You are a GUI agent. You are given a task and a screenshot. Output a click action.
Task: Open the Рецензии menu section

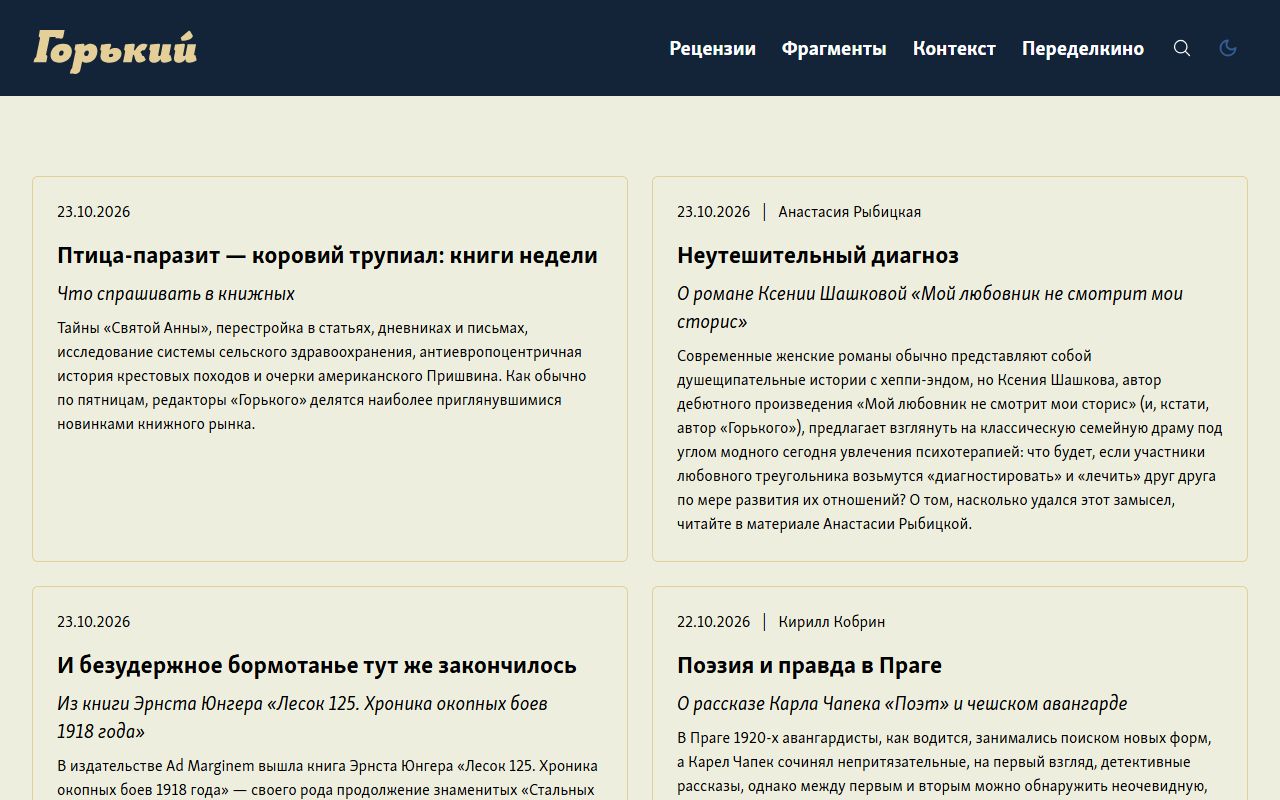713,48
